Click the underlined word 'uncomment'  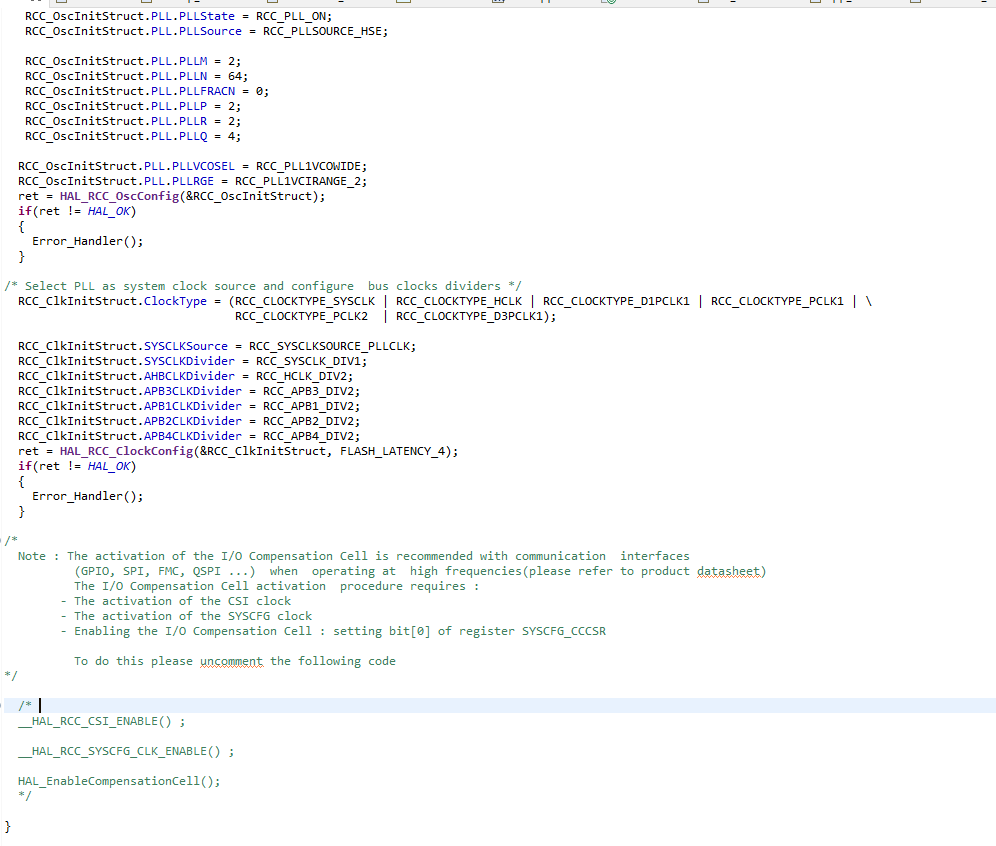point(231,661)
